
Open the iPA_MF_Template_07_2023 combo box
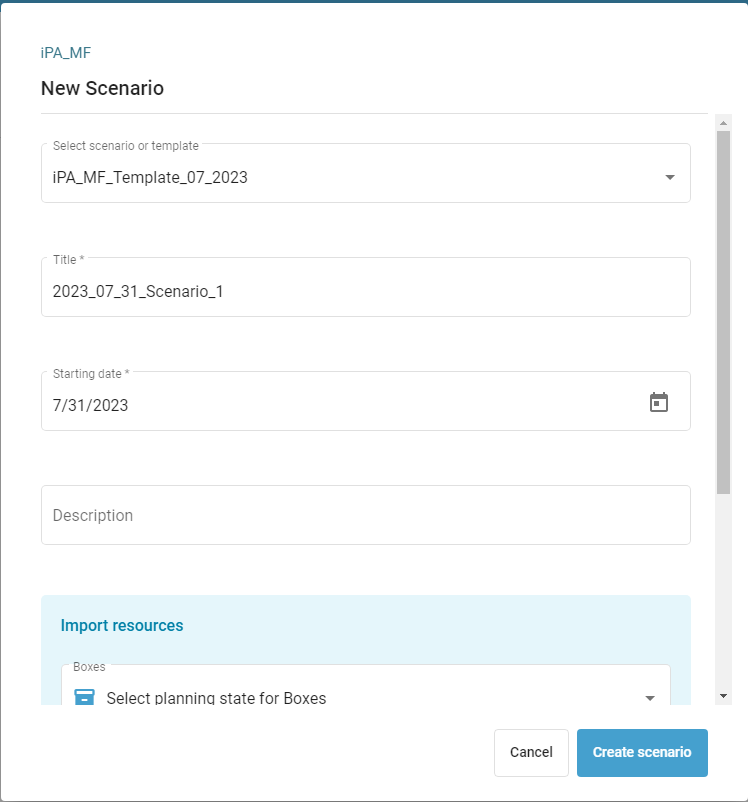[x=366, y=173]
